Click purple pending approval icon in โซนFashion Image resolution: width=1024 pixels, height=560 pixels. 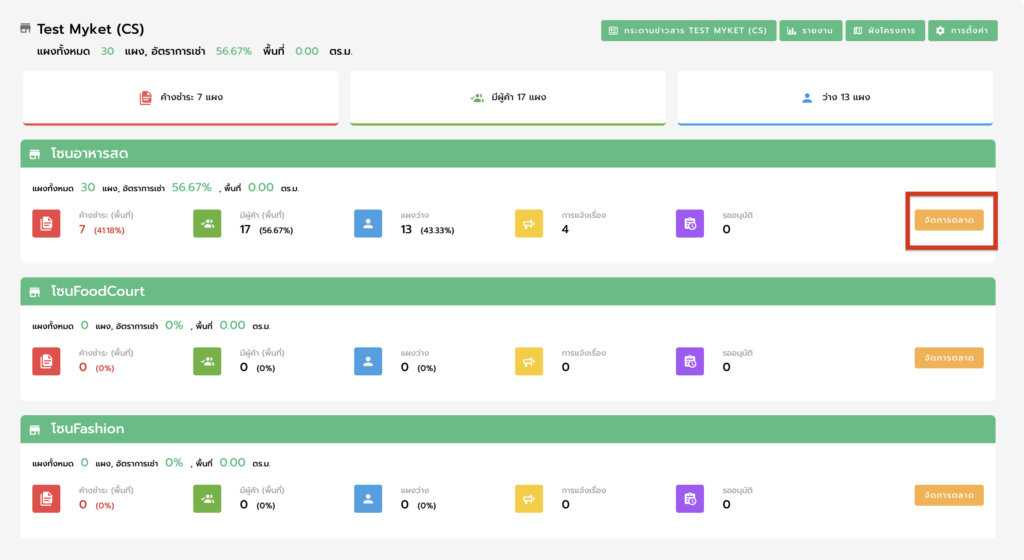pos(690,499)
